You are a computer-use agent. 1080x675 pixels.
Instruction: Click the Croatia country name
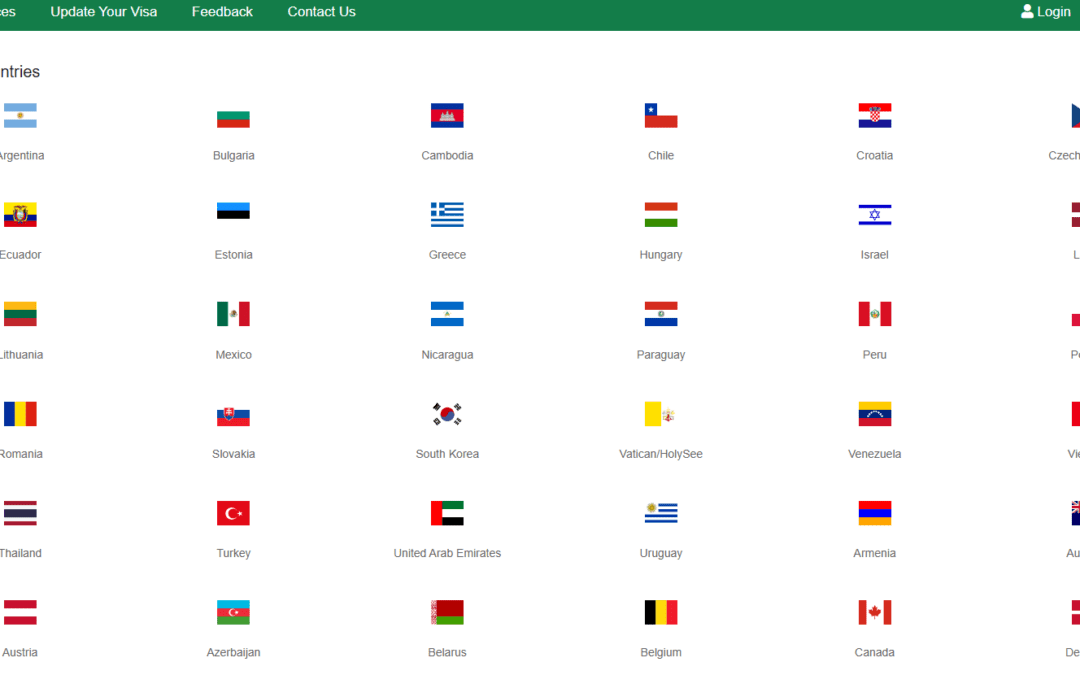tap(875, 156)
